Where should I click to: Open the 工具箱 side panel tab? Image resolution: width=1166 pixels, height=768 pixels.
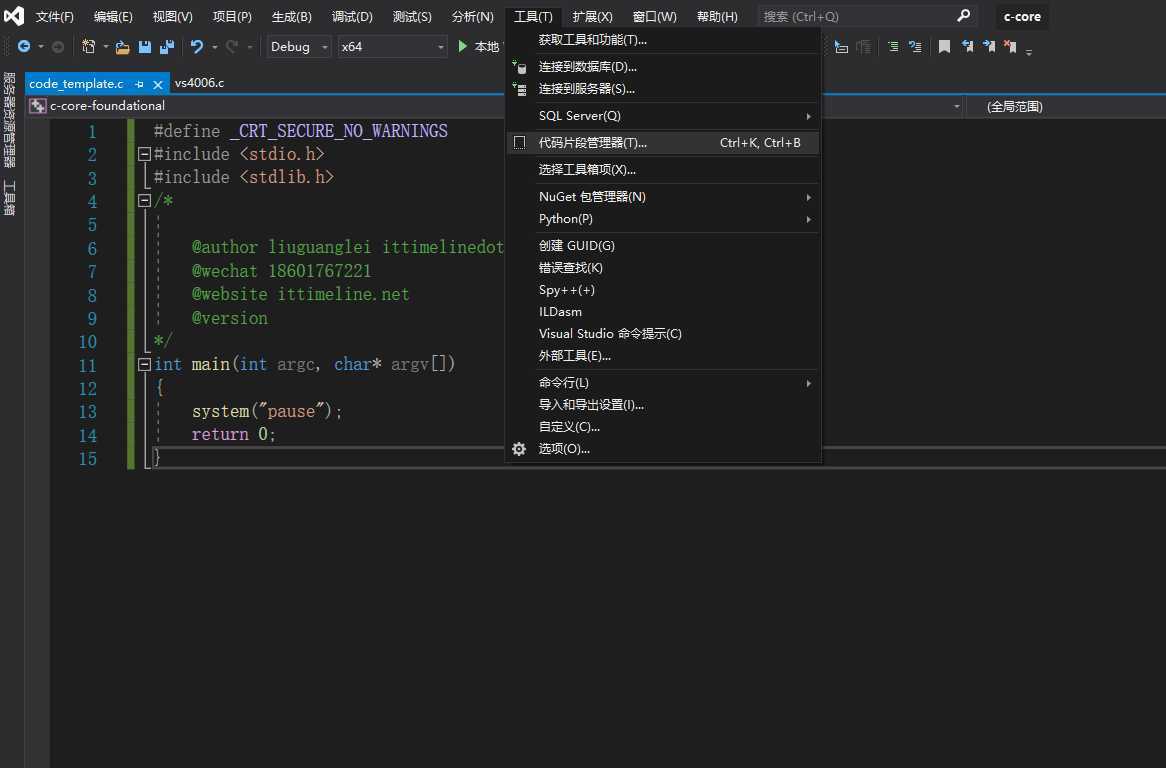point(9,198)
